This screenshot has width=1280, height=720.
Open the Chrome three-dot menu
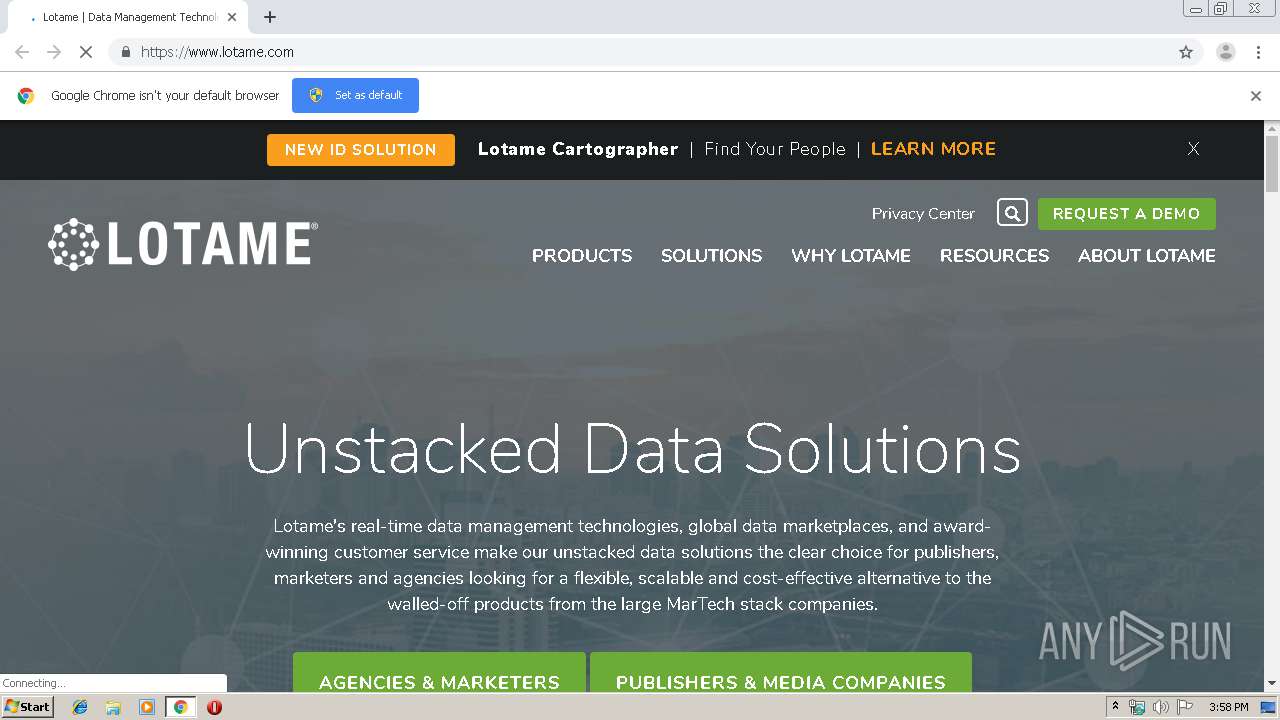[x=1258, y=52]
